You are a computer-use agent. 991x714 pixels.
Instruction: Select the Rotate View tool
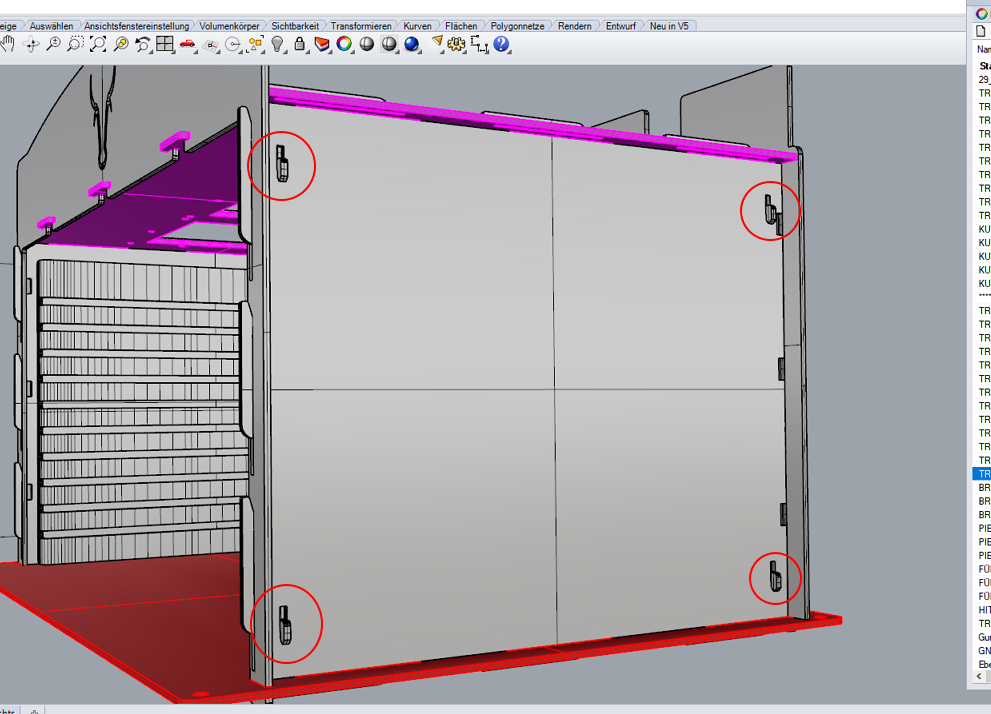click(31, 44)
